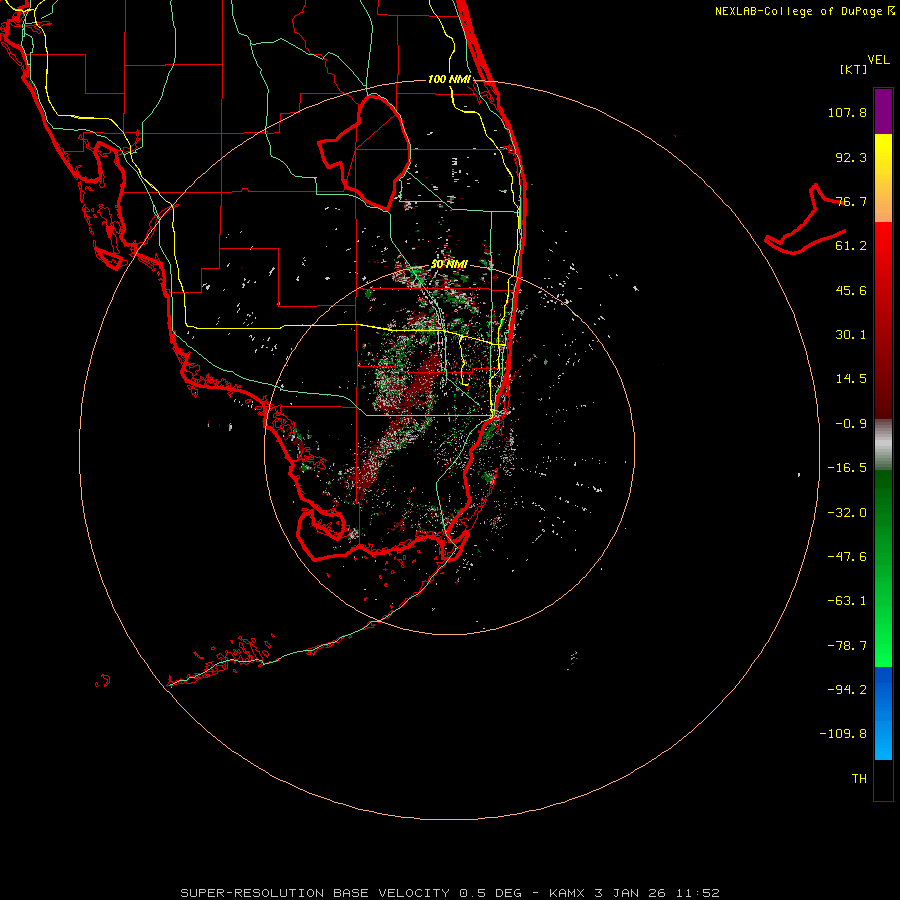Select the 107.8 scale value
Image resolution: width=900 pixels, height=900 pixels.
tap(847, 112)
